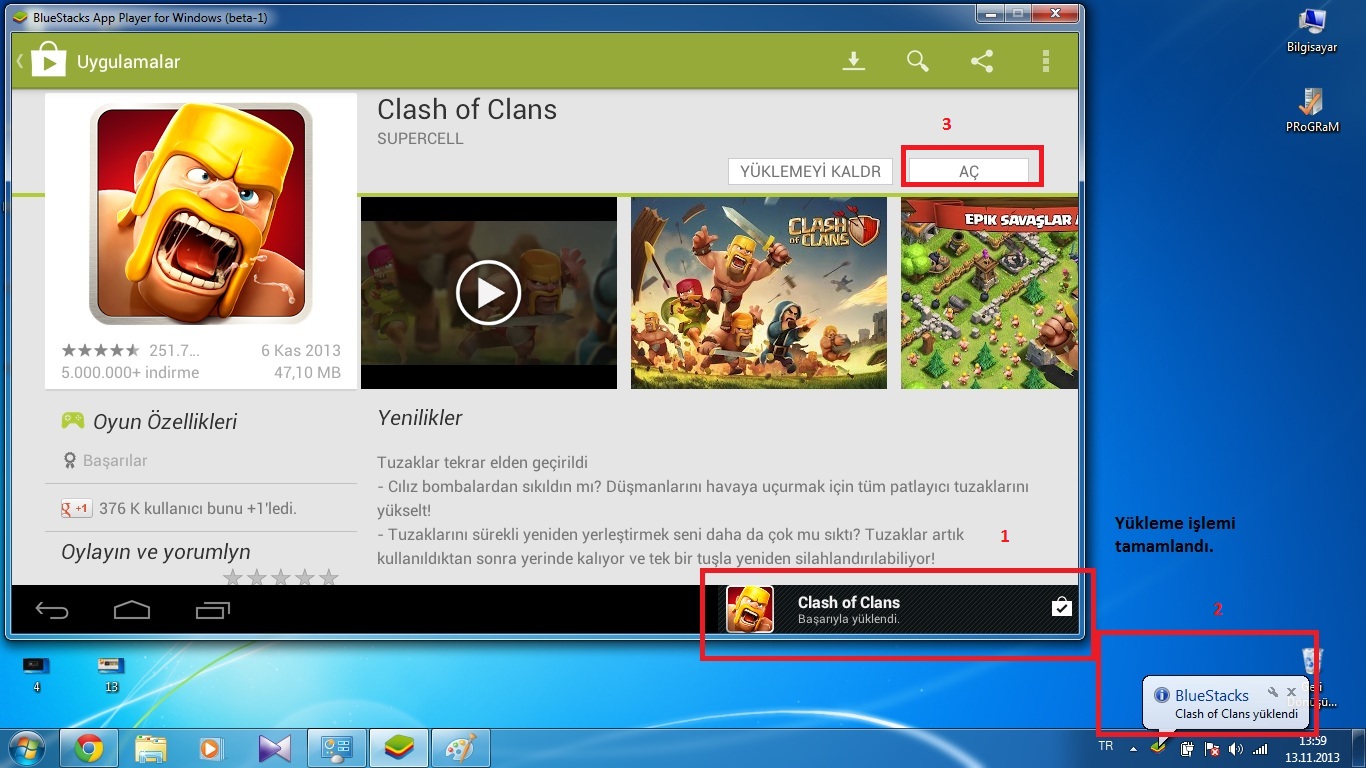Click the balloon wrench settings icon
The image size is (1366, 768).
(1273, 692)
